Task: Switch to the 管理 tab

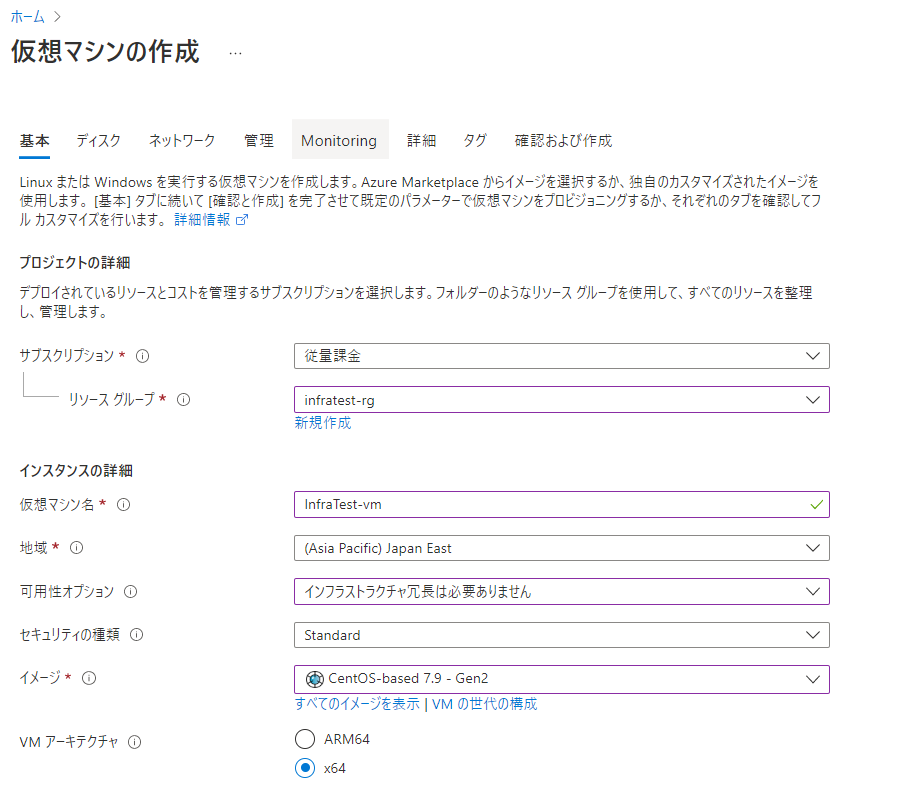Action: point(259,141)
